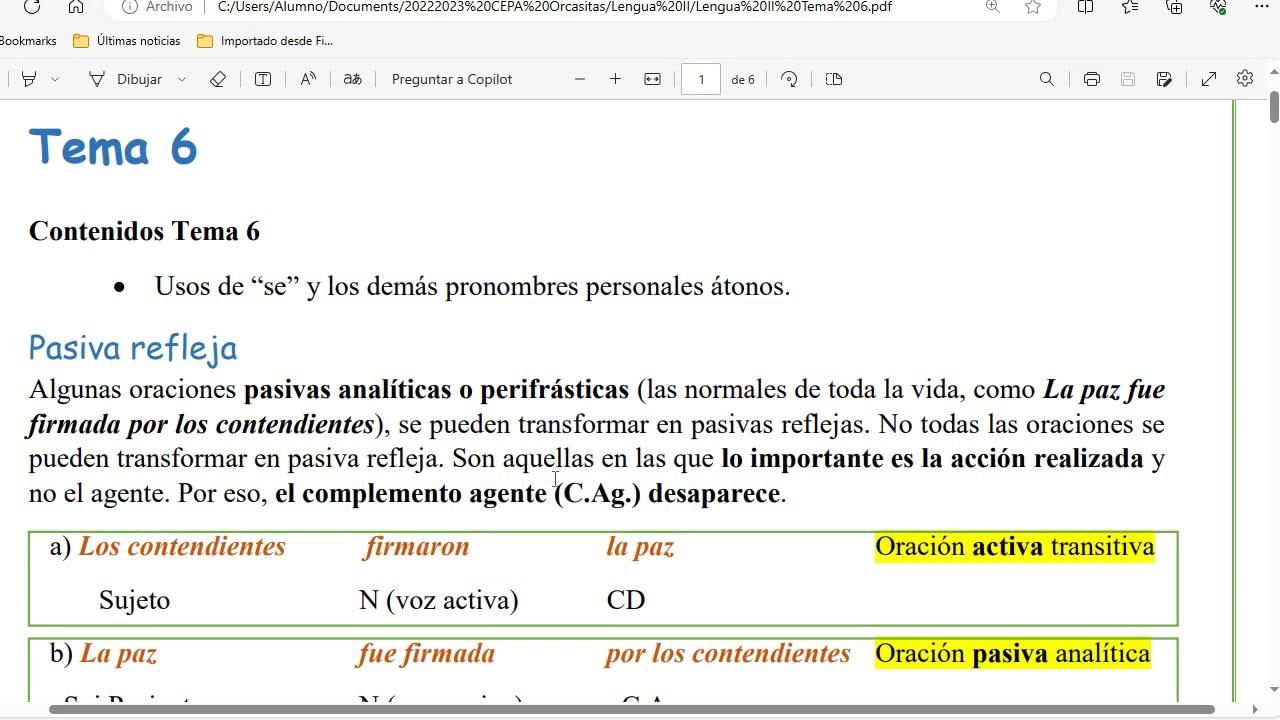Add a text box to the PDF
Screen dimensions: 1280x720
(263, 79)
